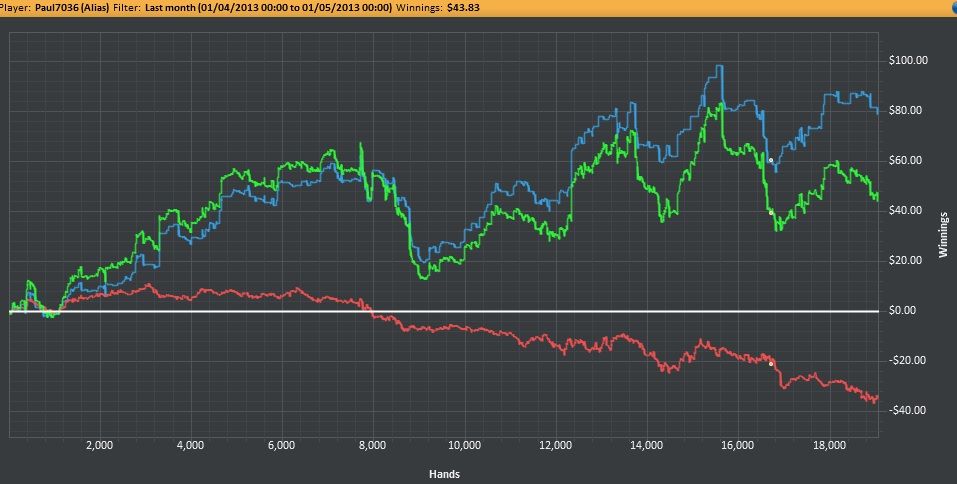Select the white data marker on blue line
957x484 pixels.
tap(770, 160)
